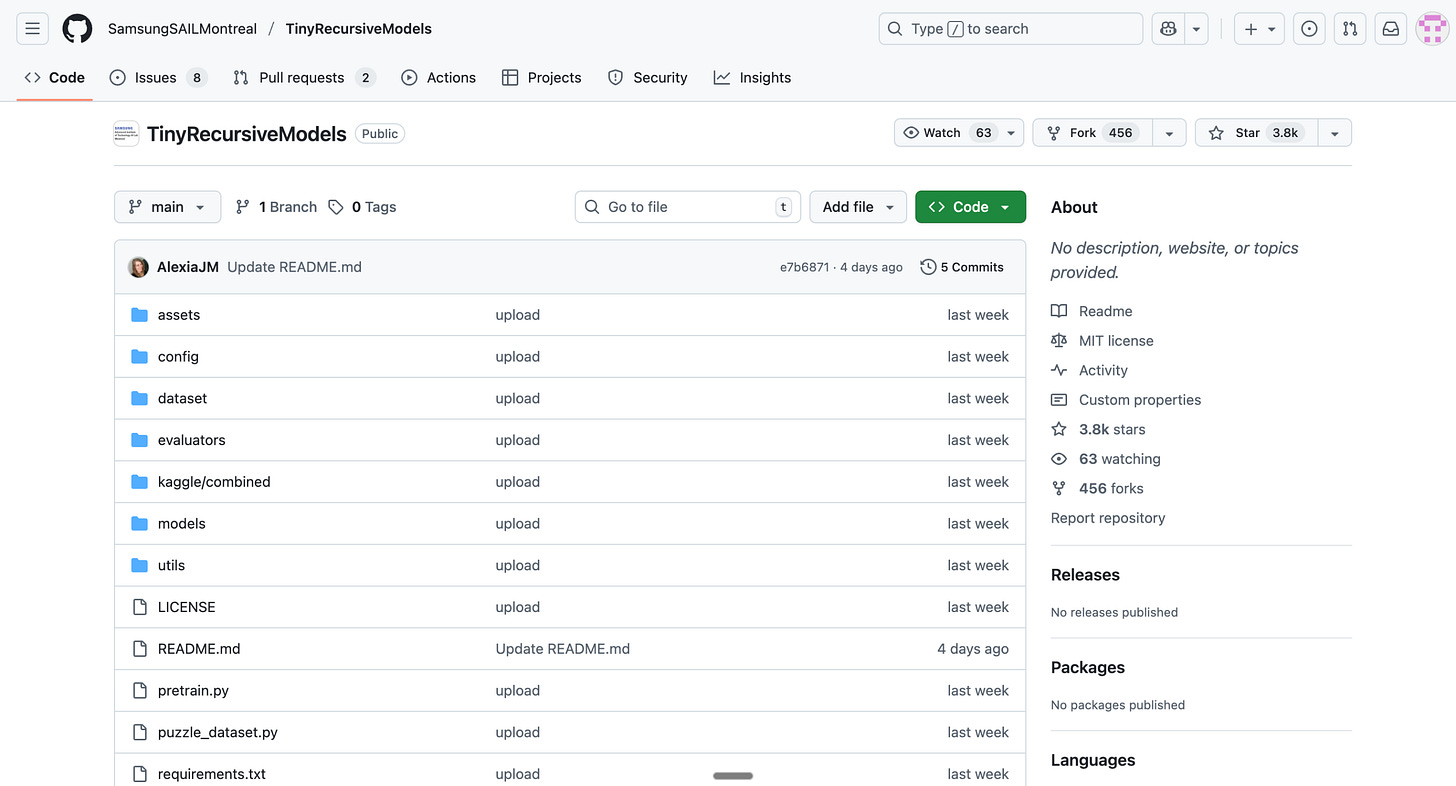Focus the 'Go to file' search box
This screenshot has height=786, width=1456.
[x=688, y=207]
